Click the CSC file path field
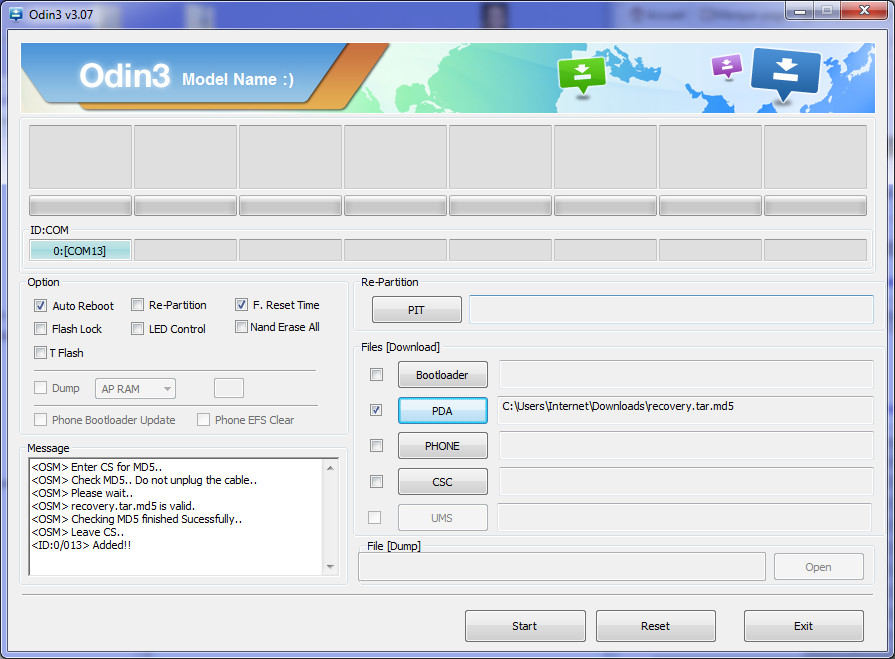This screenshot has width=895, height=659. [x=687, y=482]
